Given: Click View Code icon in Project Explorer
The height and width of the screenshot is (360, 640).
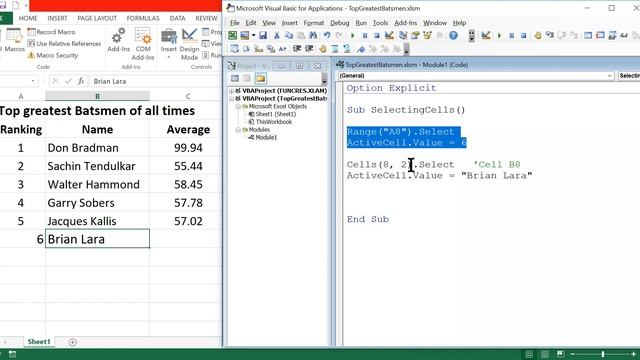Looking at the screenshot, I should click(x=235, y=78).
